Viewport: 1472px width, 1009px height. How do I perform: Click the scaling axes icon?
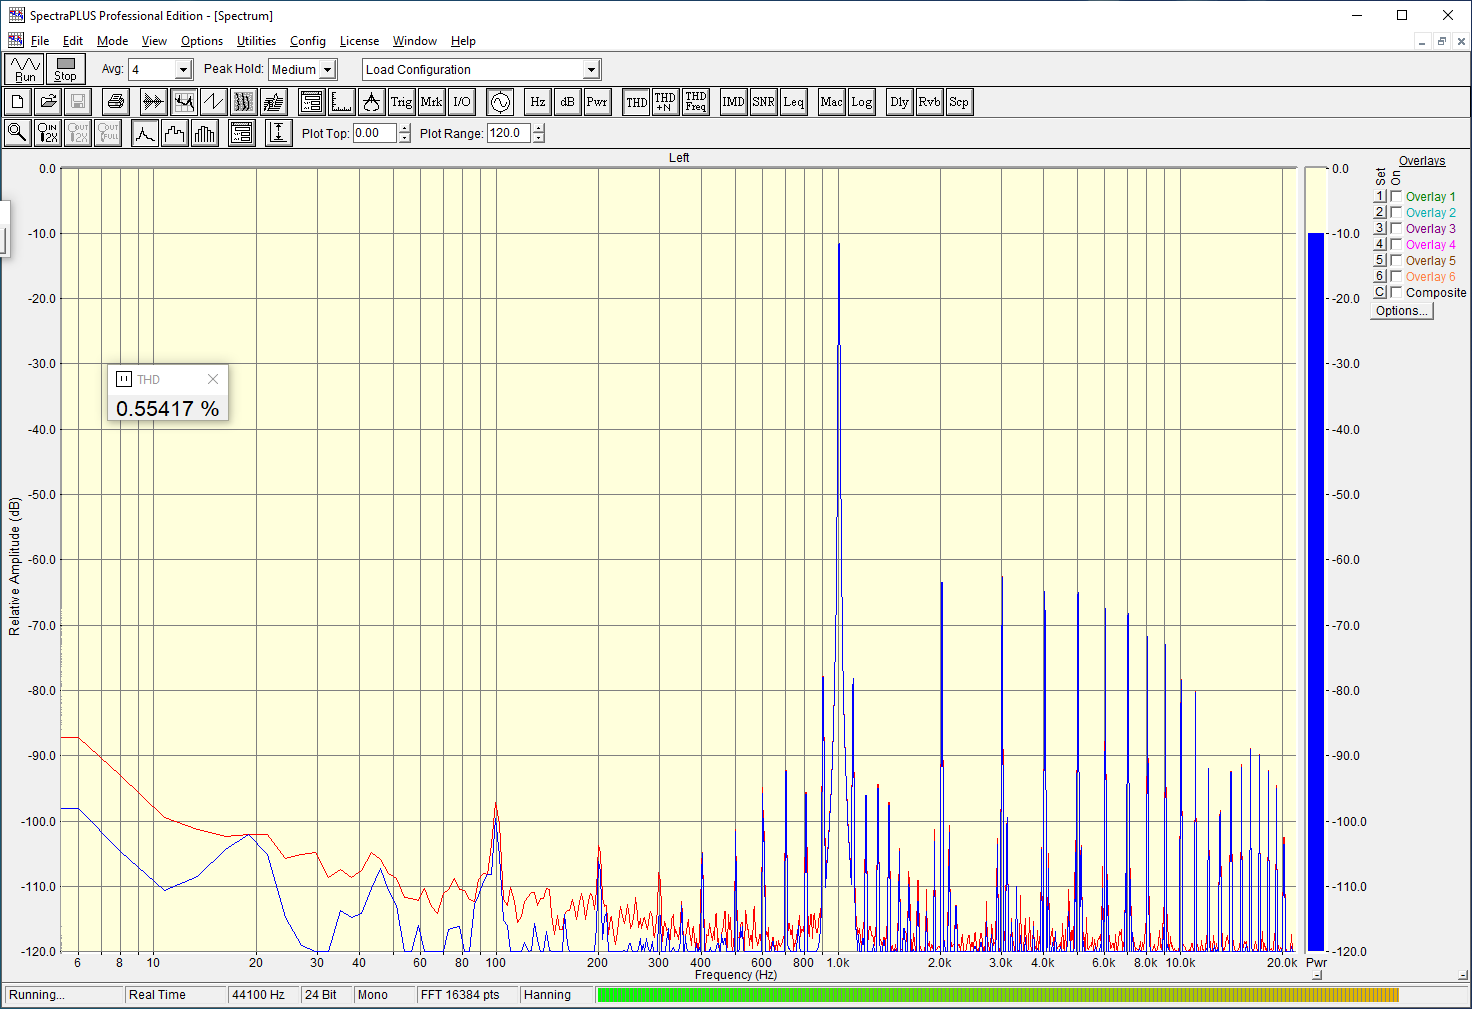coord(341,102)
